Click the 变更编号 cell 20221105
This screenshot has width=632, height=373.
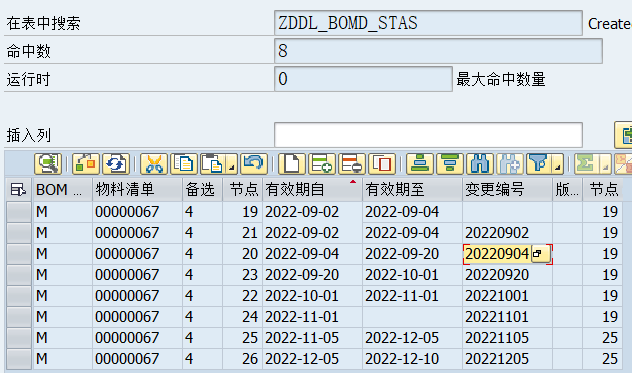(507, 338)
